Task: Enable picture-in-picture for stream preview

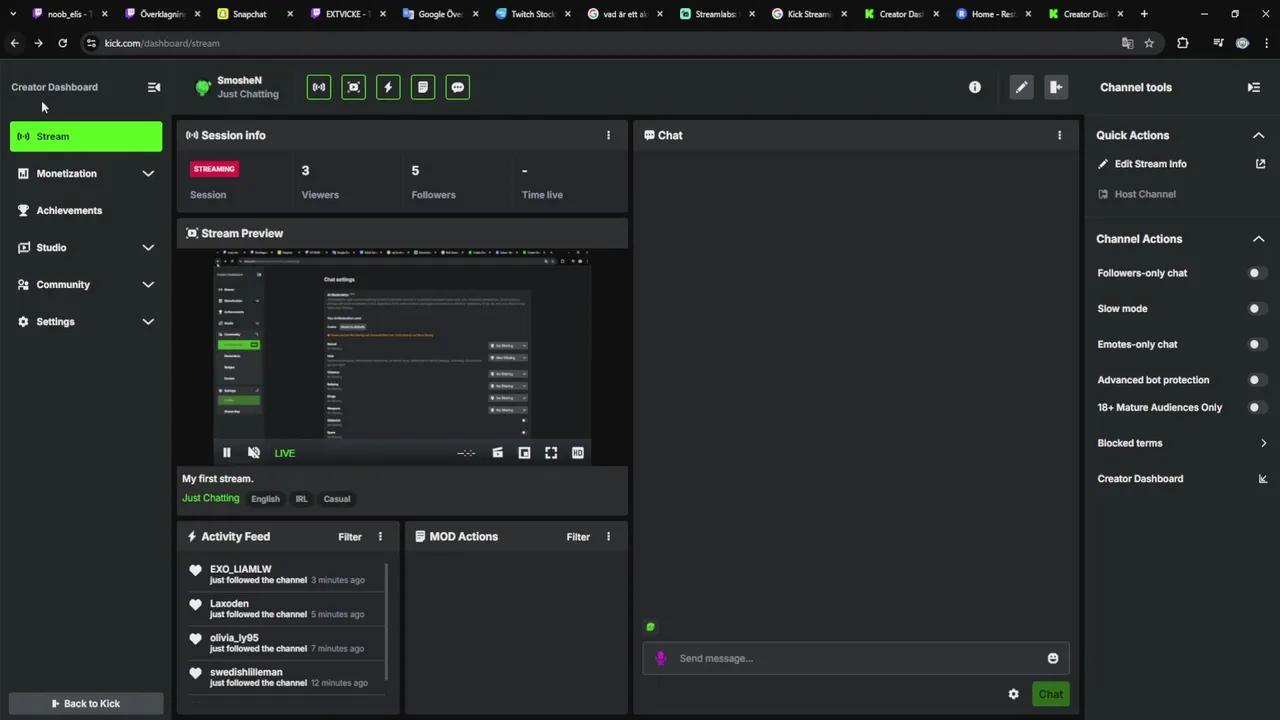Action: (524, 453)
